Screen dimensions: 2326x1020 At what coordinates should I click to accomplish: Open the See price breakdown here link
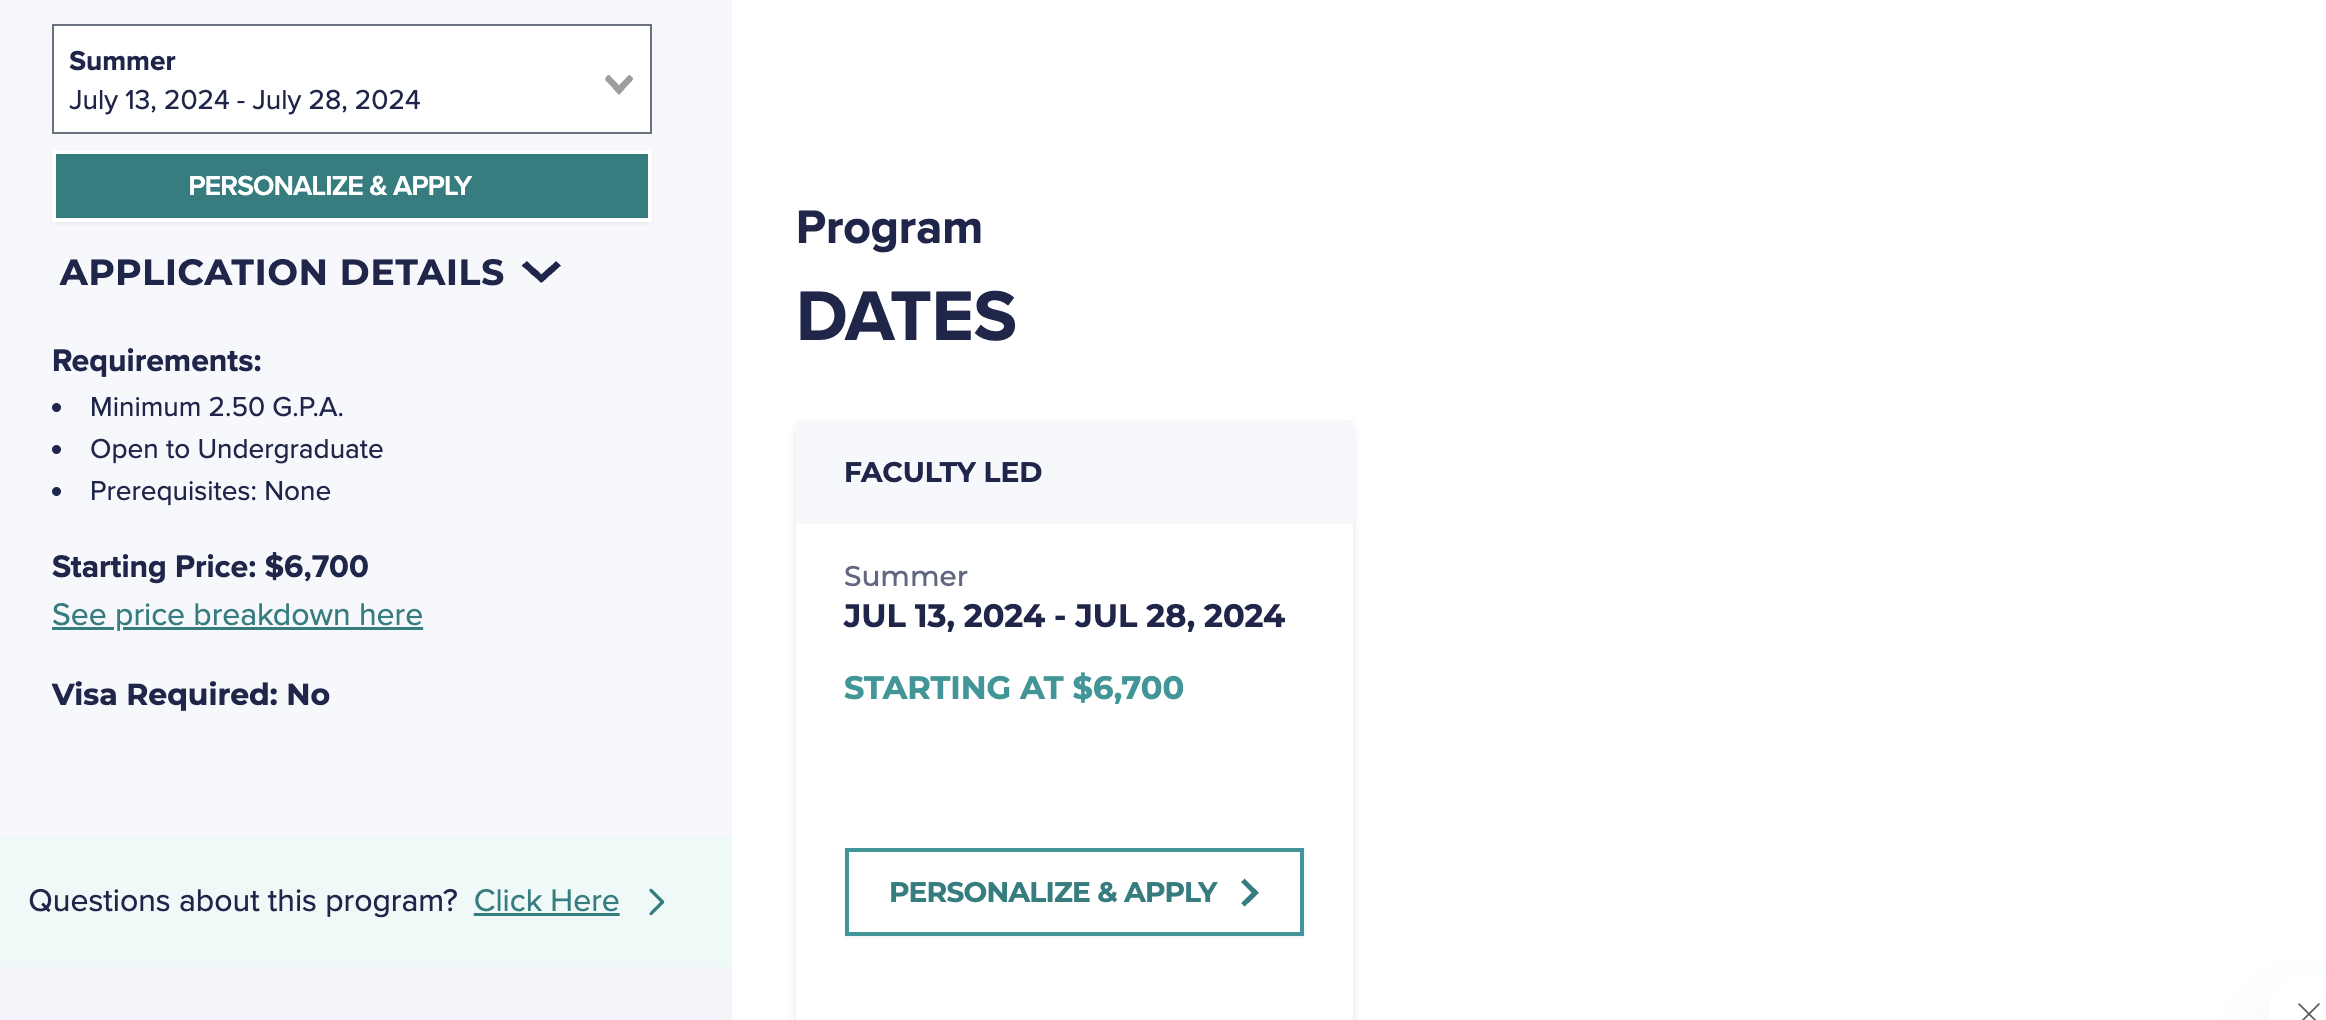[236, 614]
